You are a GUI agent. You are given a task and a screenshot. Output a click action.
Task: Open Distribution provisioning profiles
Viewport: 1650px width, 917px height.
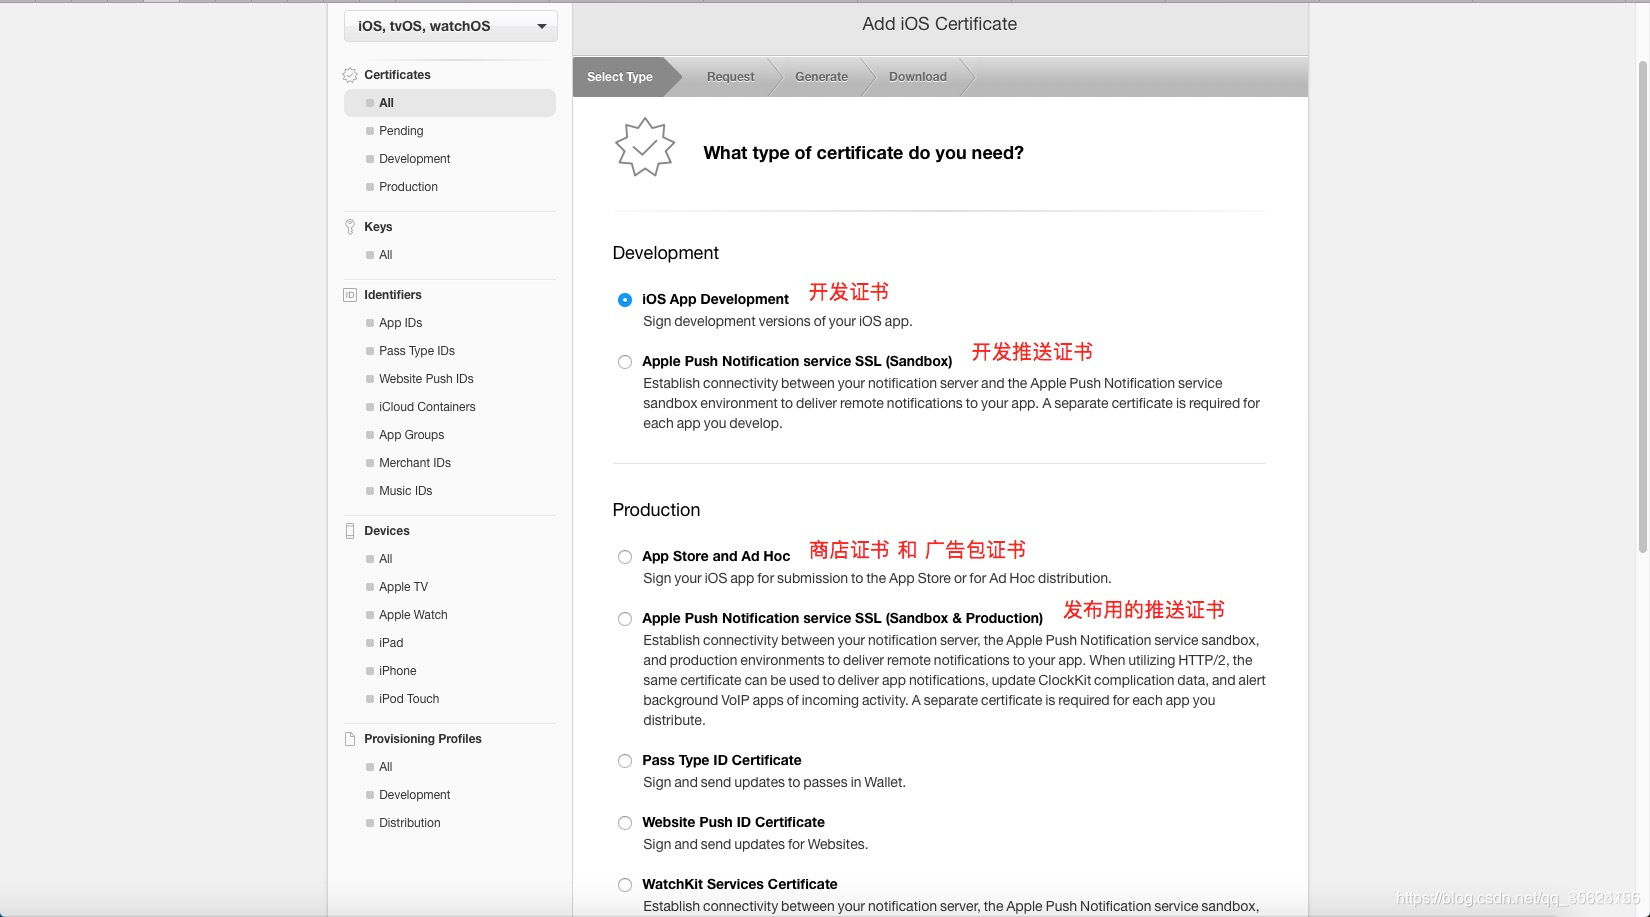[410, 823]
